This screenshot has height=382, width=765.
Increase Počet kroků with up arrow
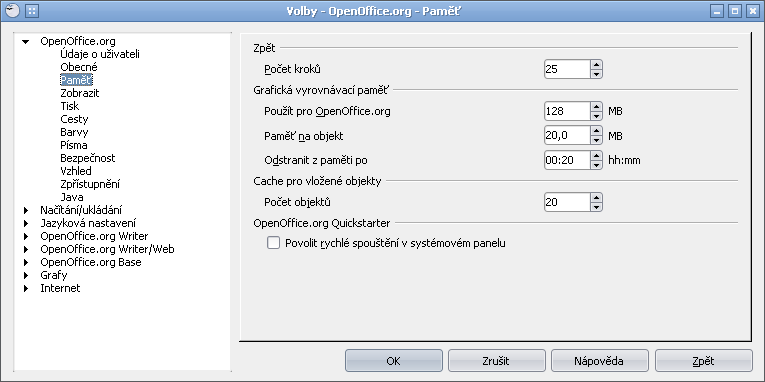pos(596,64)
